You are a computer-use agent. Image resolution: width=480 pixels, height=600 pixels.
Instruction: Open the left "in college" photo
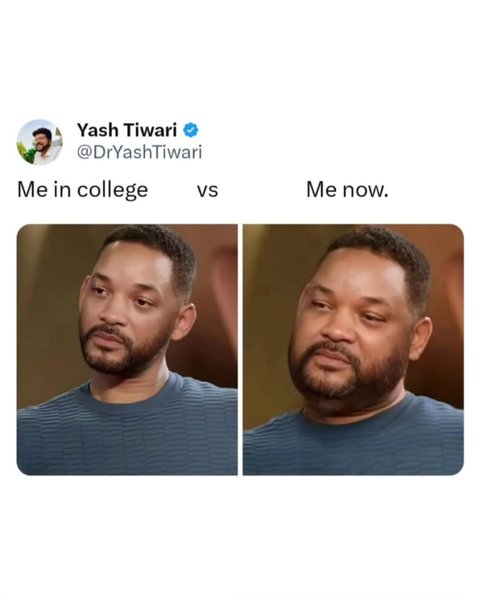127,350
